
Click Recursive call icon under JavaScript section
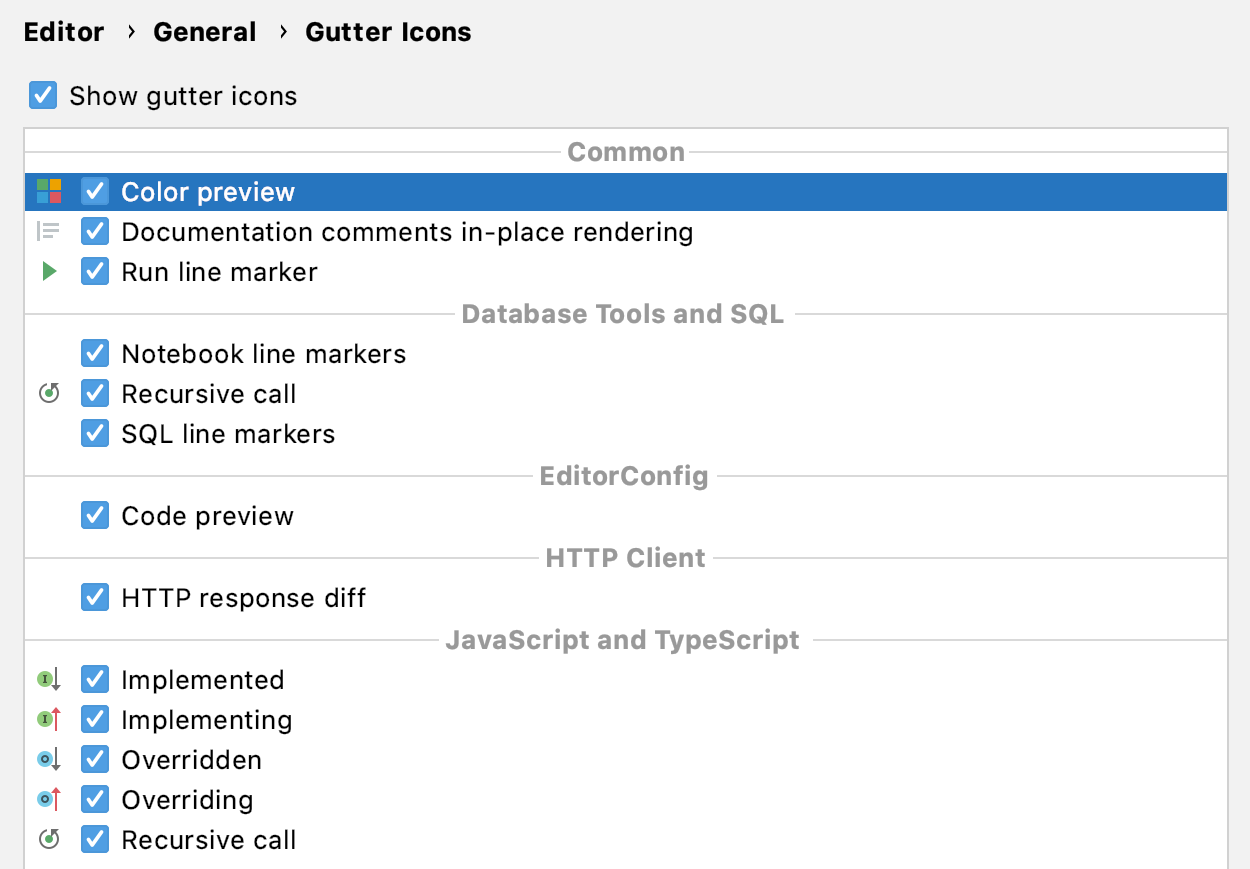(49, 839)
